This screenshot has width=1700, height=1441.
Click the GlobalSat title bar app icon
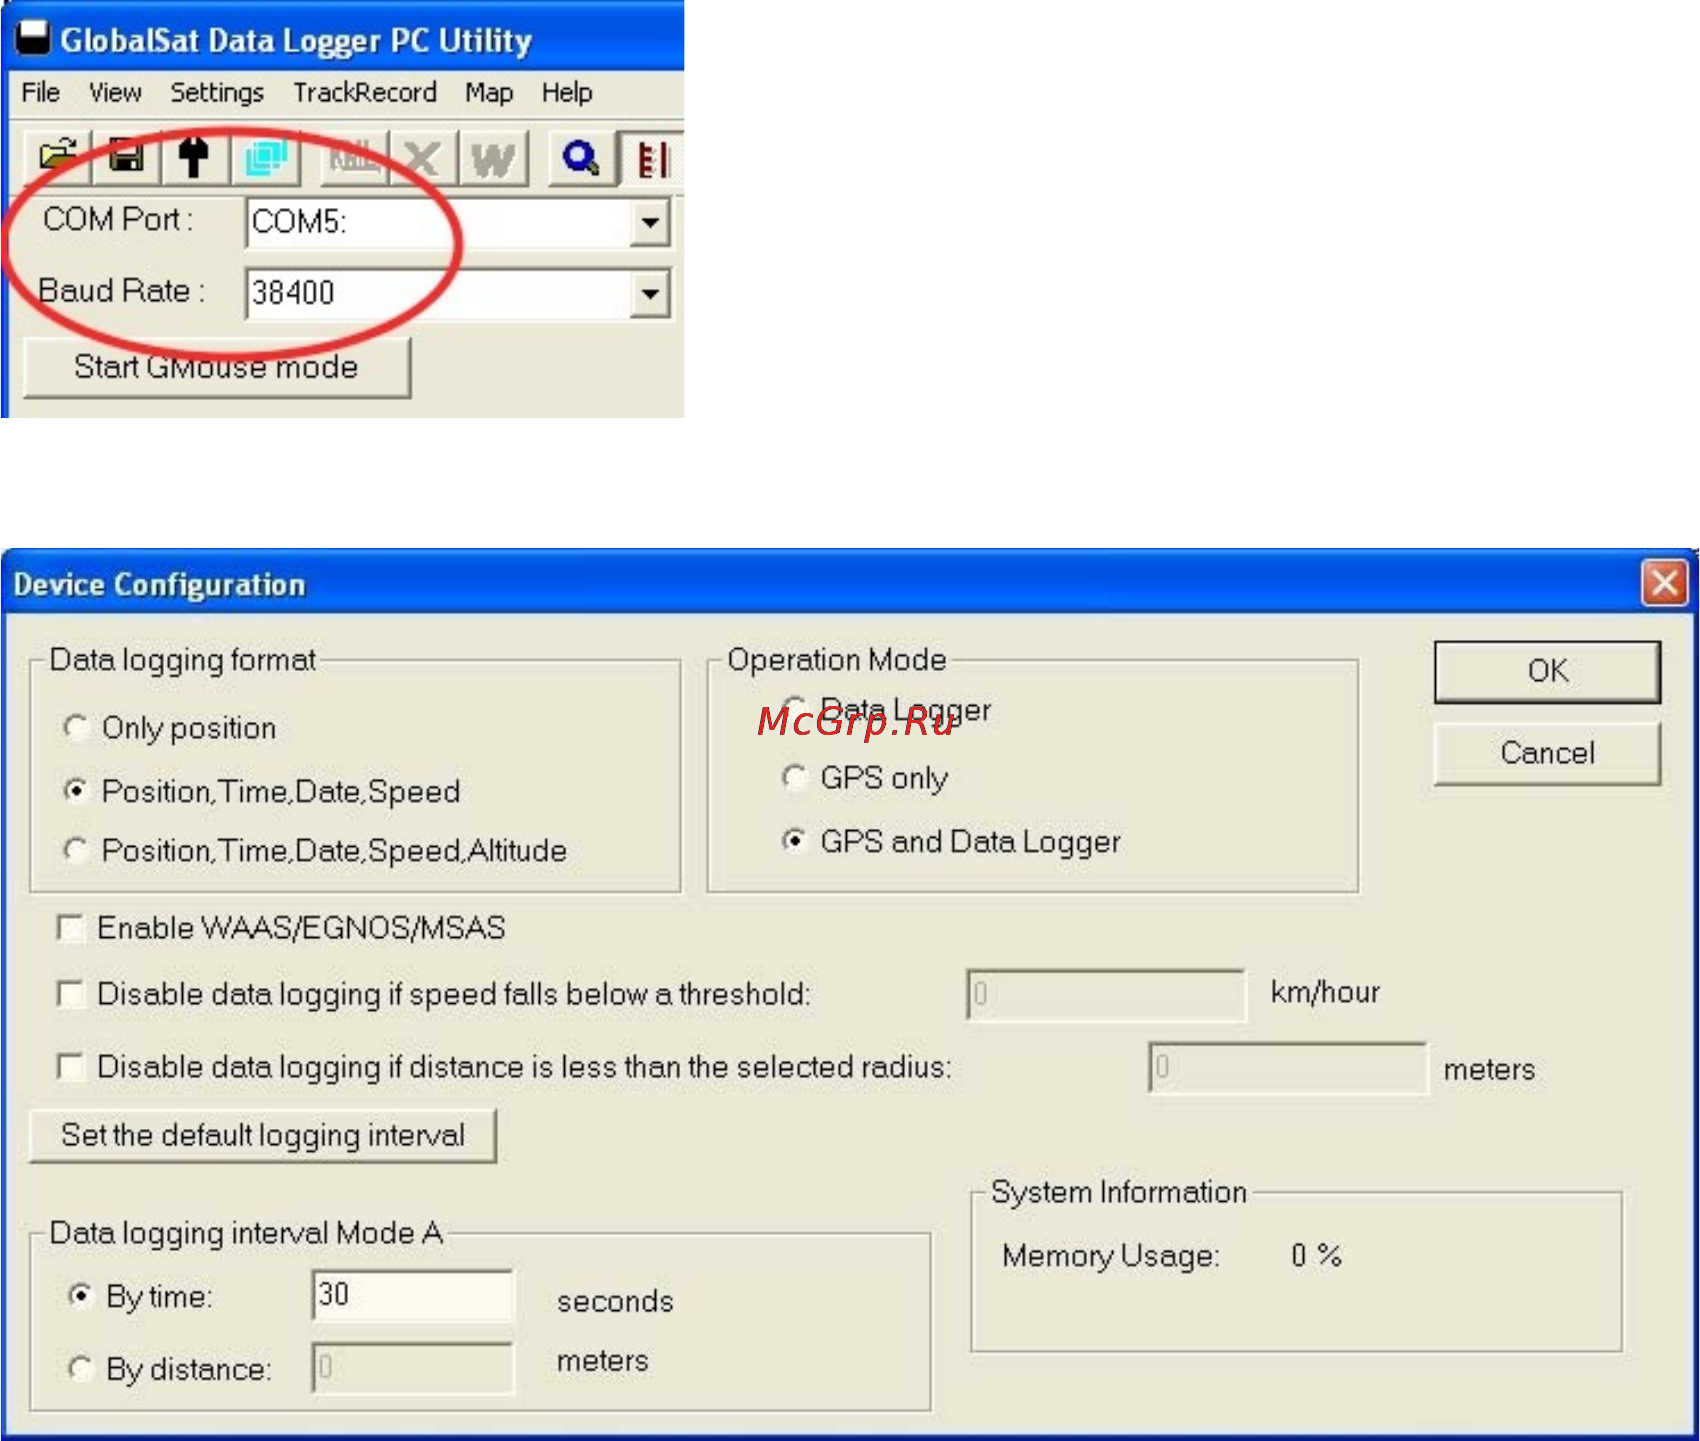tap(33, 38)
